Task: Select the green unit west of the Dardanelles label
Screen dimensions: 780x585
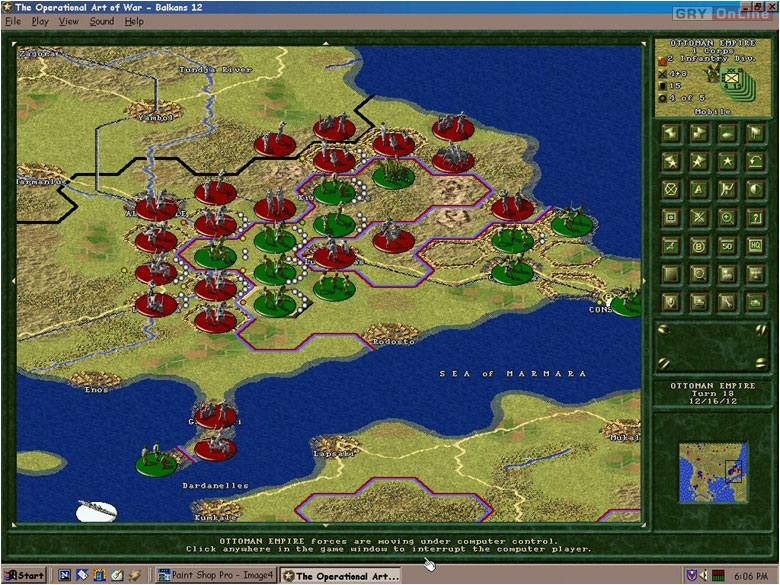Action: coord(156,459)
